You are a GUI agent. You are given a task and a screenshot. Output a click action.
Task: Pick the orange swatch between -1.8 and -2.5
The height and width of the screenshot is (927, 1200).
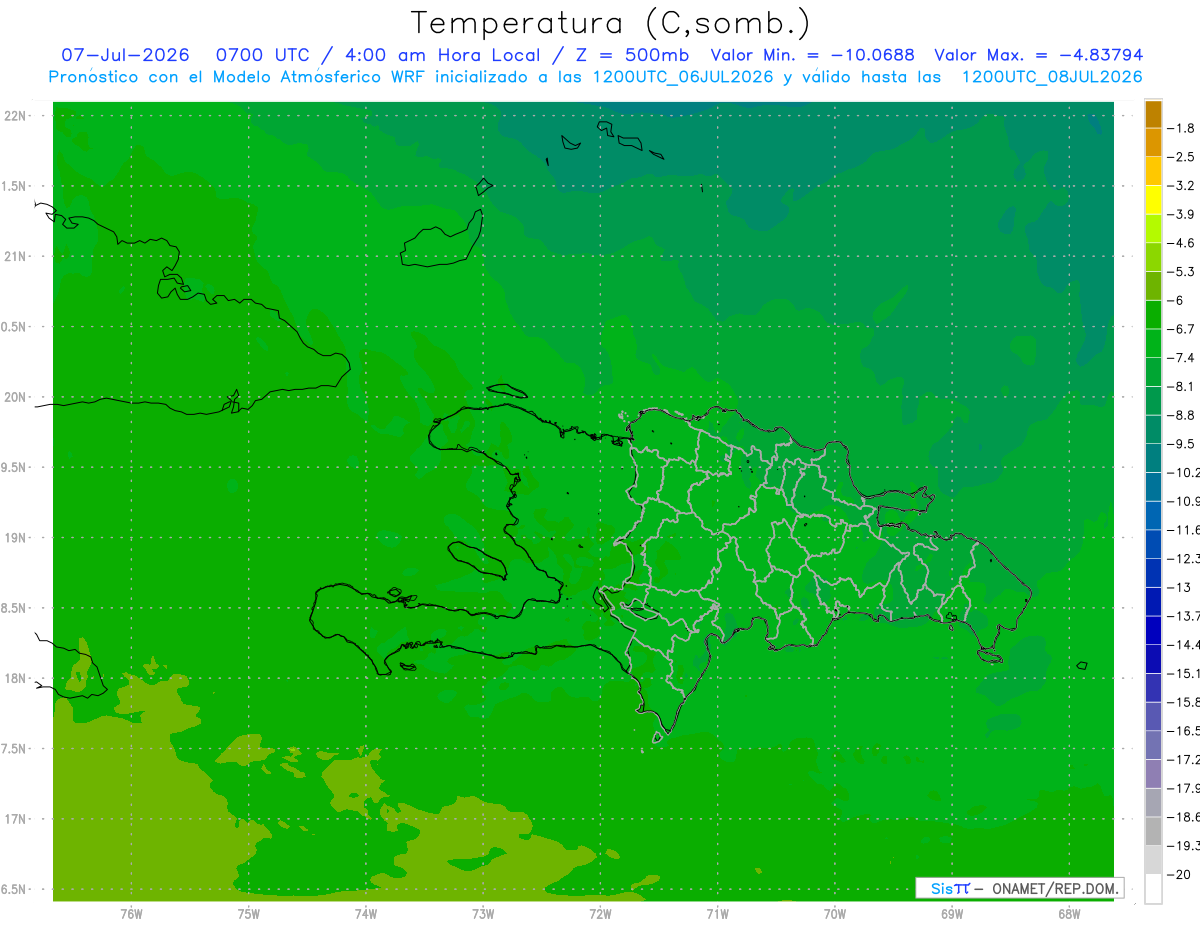point(1153,143)
